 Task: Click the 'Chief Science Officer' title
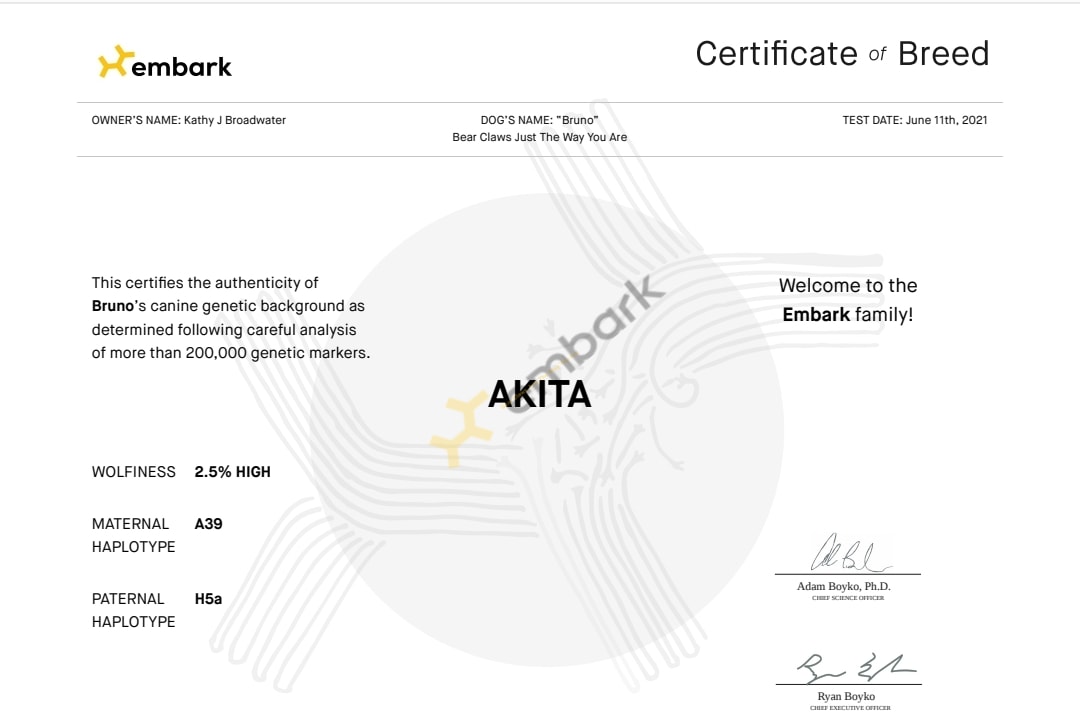point(848,598)
